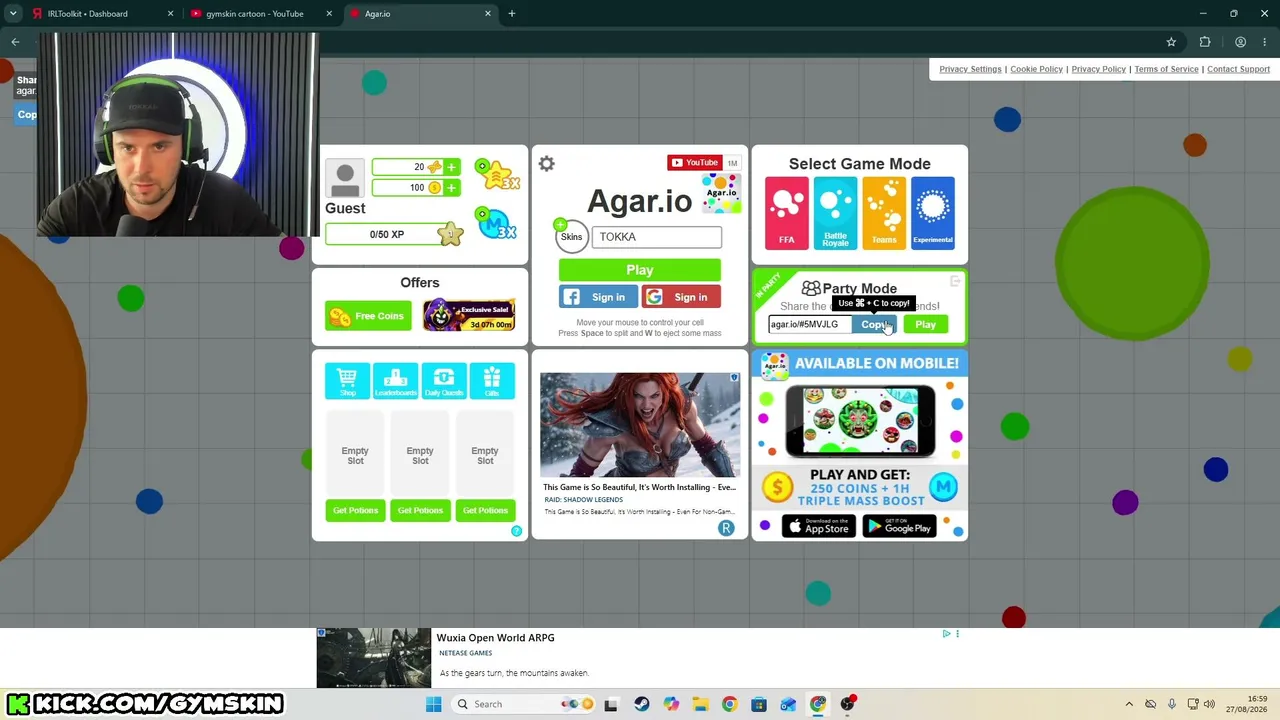Screen dimensions: 1280x720
Task: Activate the 3x XP star boost
Action: tap(497, 175)
